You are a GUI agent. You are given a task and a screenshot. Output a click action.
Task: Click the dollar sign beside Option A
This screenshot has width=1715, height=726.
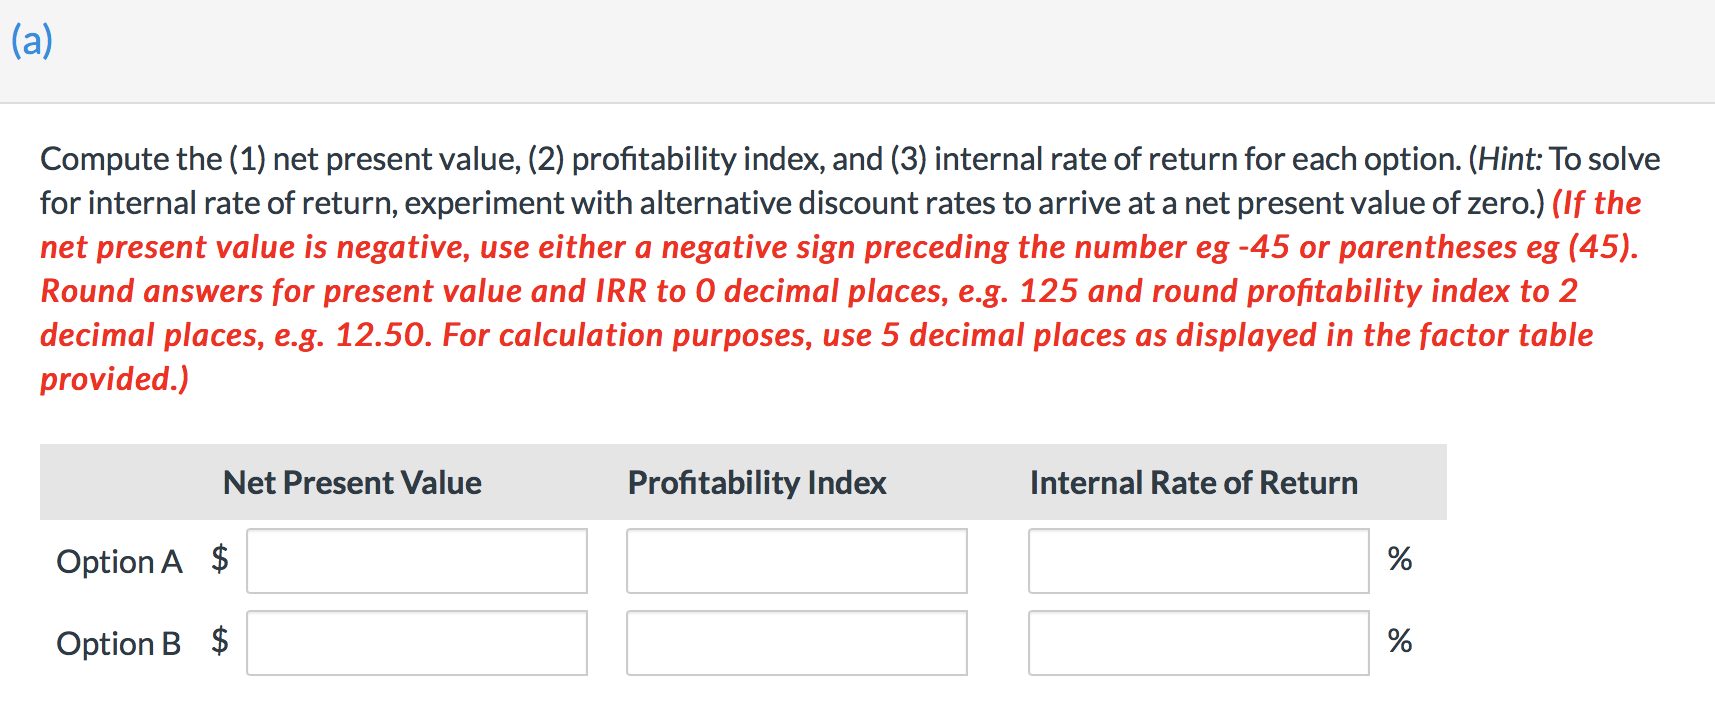(220, 558)
